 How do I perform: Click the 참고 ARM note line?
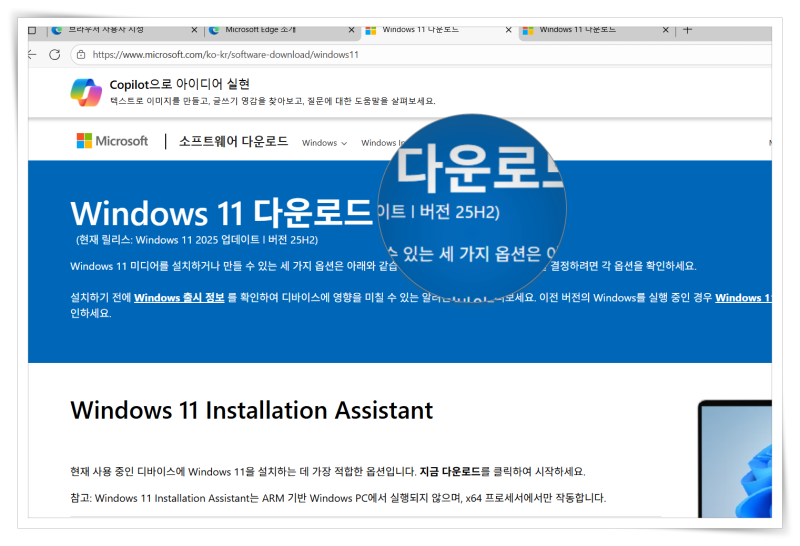338,498
